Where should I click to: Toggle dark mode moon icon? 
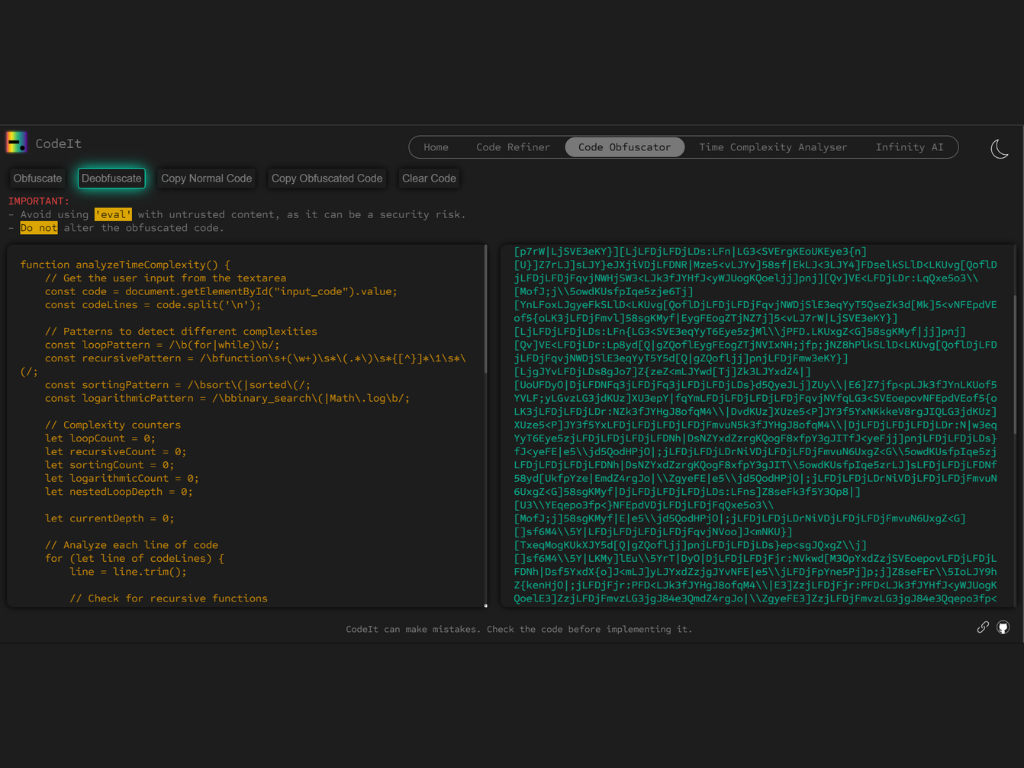999,149
